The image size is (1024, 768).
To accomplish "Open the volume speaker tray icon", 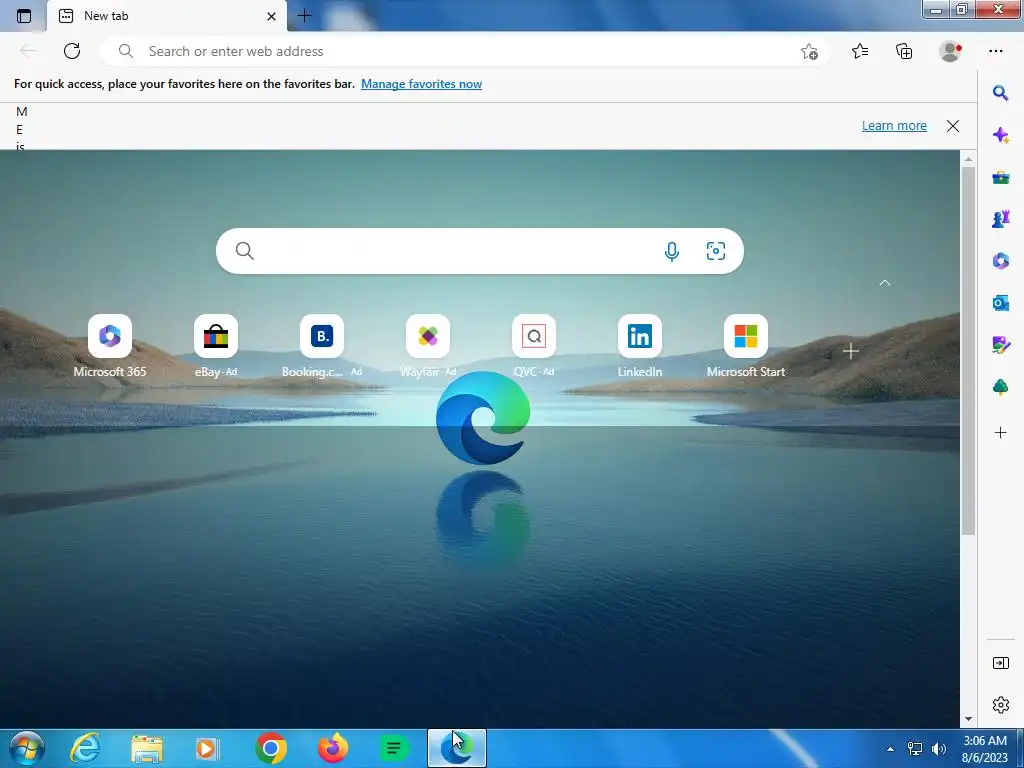I will coord(938,749).
